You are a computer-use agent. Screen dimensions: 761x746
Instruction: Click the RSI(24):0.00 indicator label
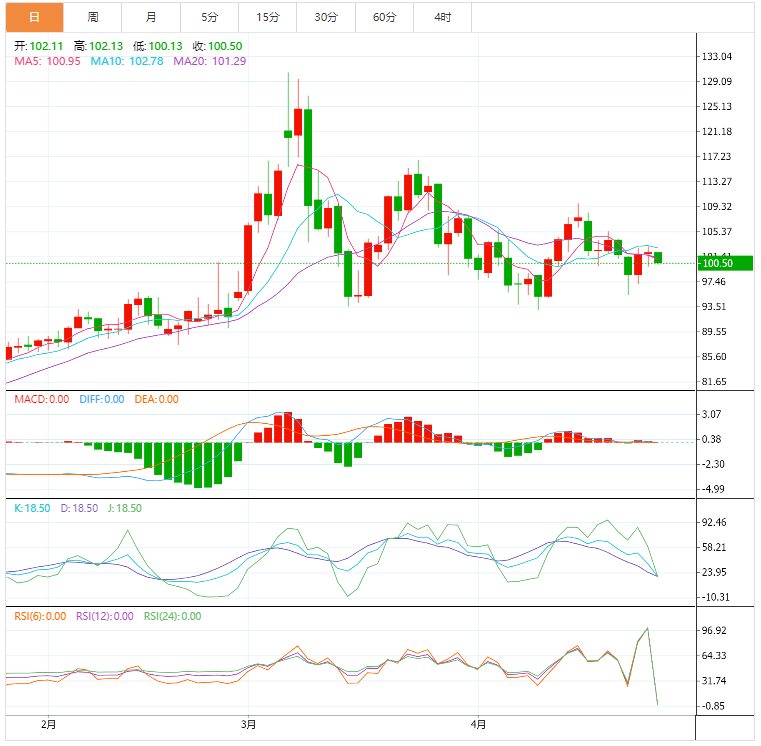(x=173, y=616)
